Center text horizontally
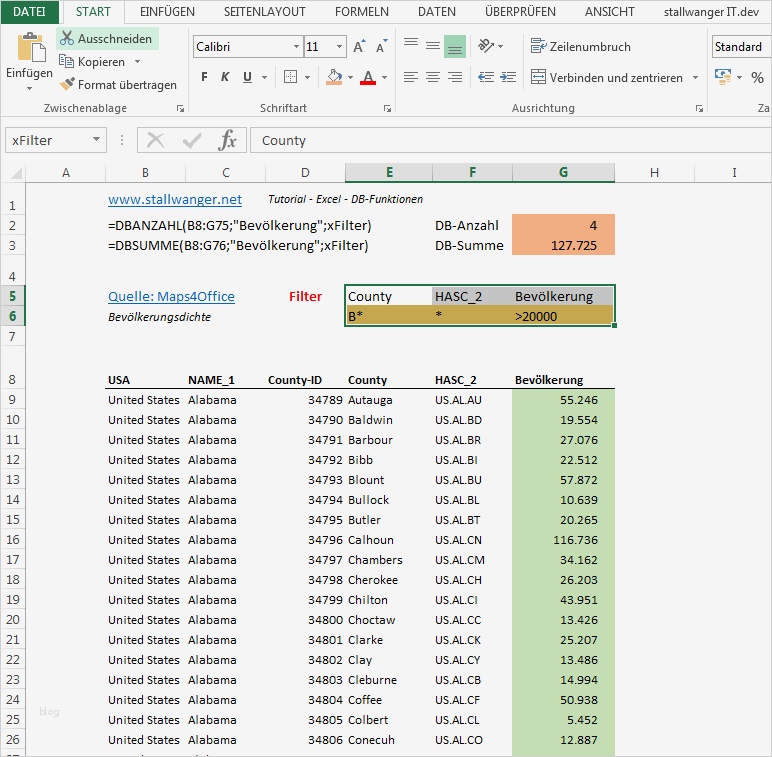This screenshot has width=772, height=757. click(x=433, y=77)
